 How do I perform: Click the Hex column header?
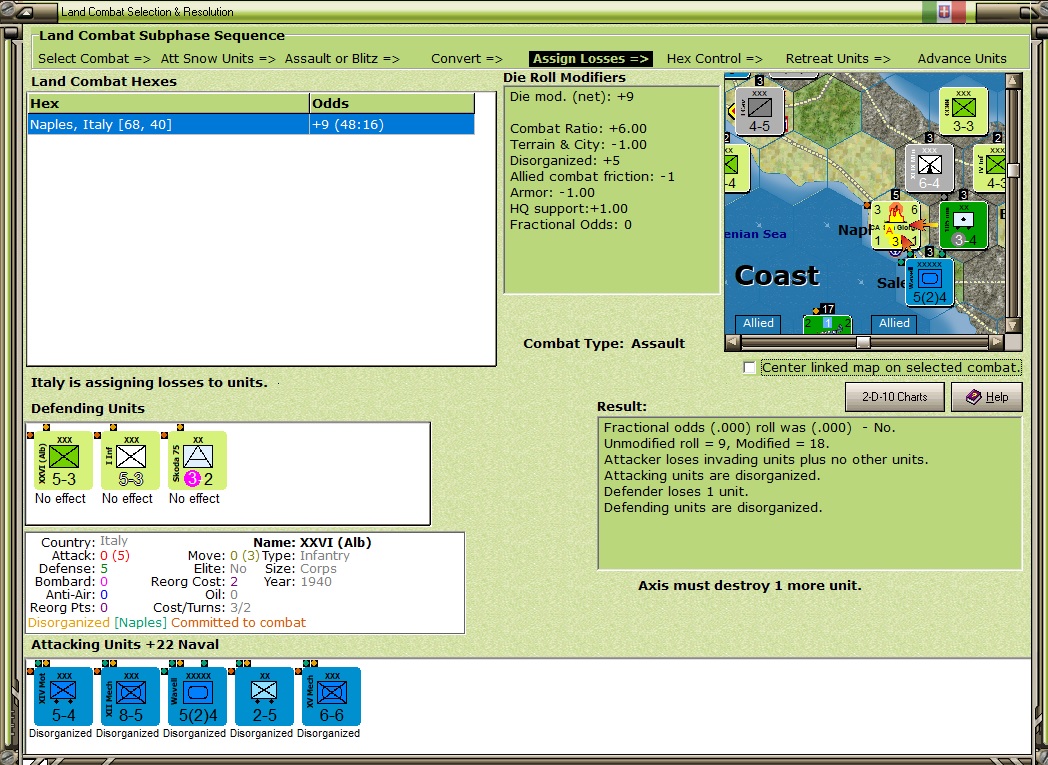tap(168, 104)
